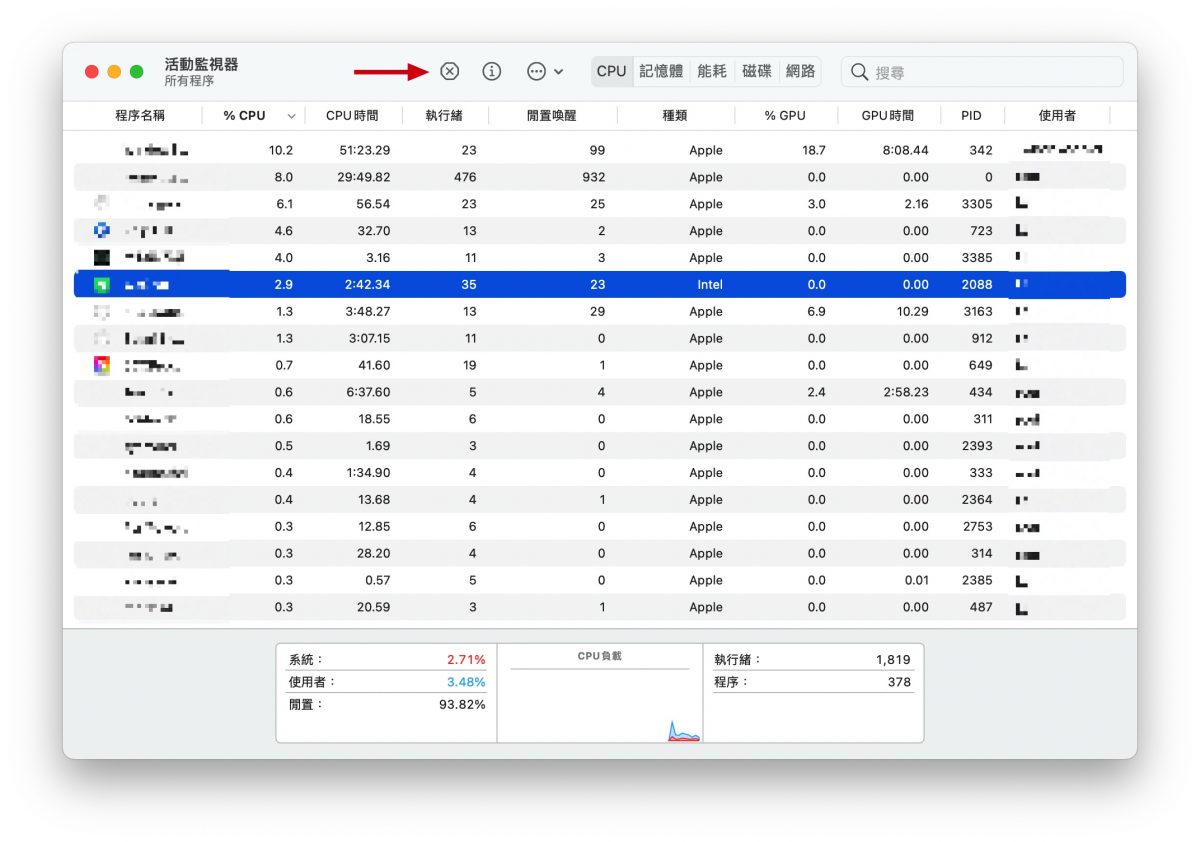Viewport: 1200px width, 842px height.
Task: Click the green app icon in PID 2088 row
Action: 101,284
